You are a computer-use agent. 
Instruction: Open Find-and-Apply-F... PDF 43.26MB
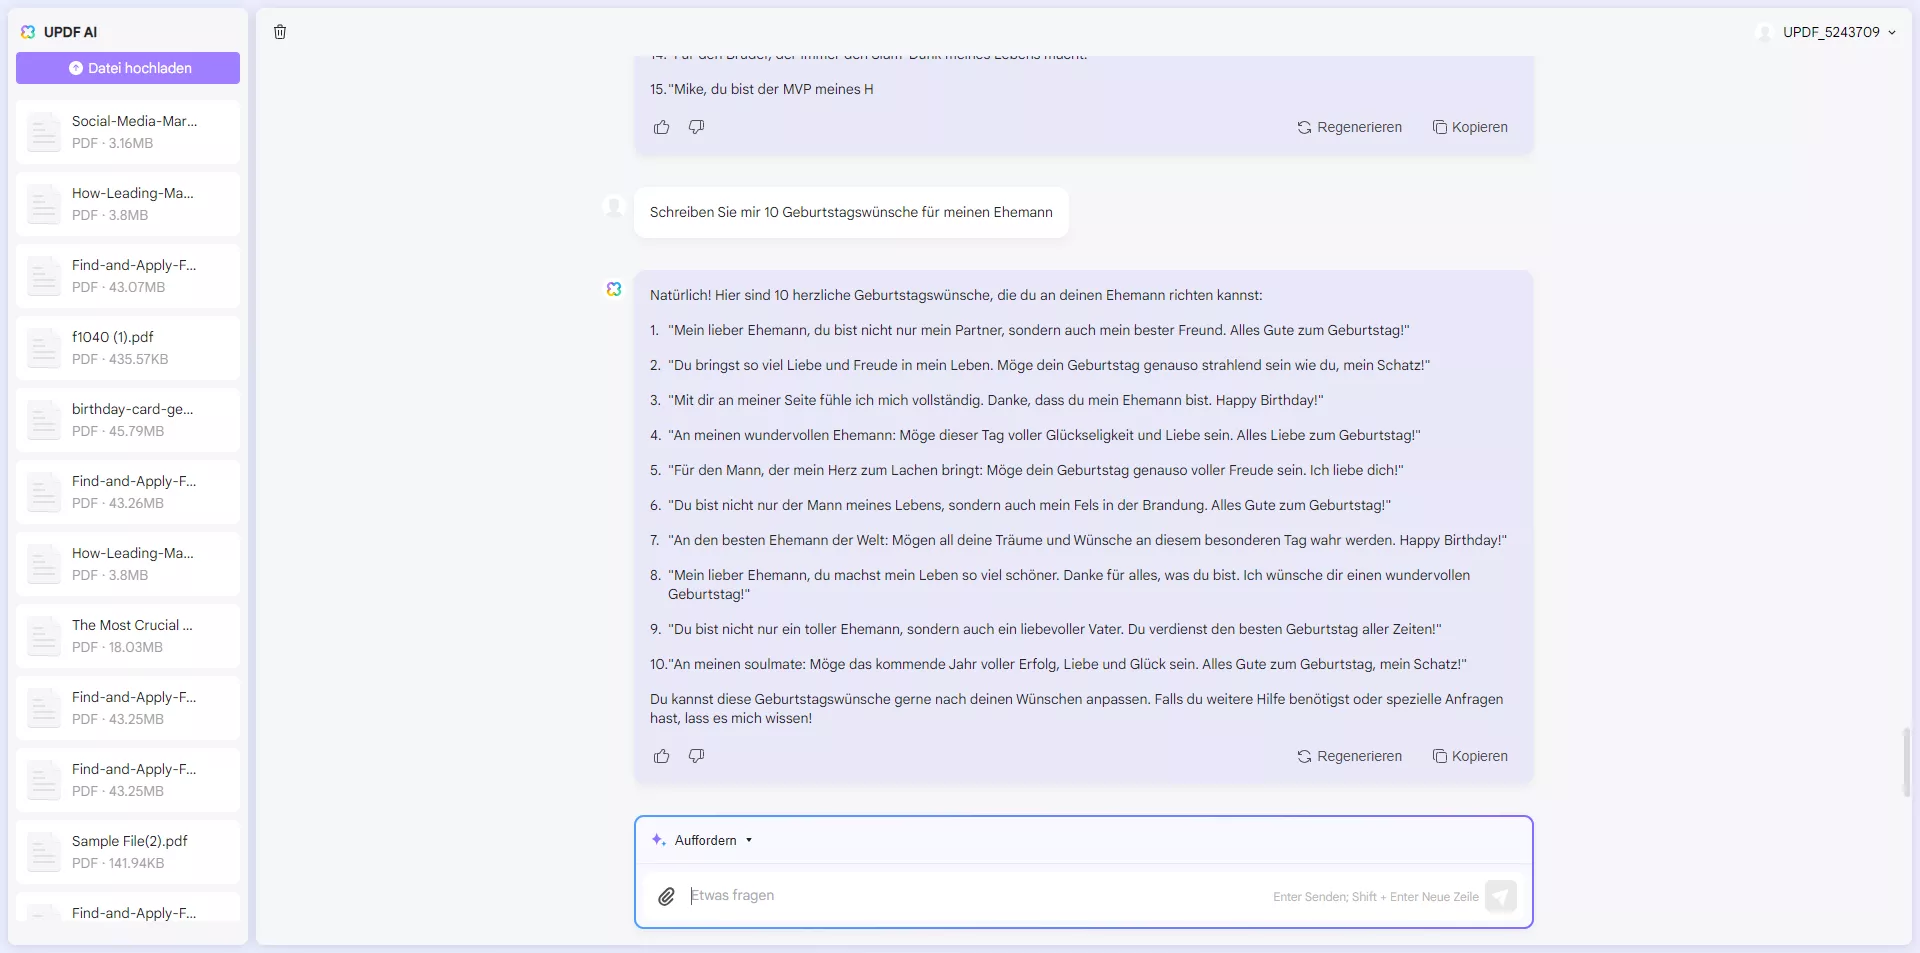[x=128, y=492]
